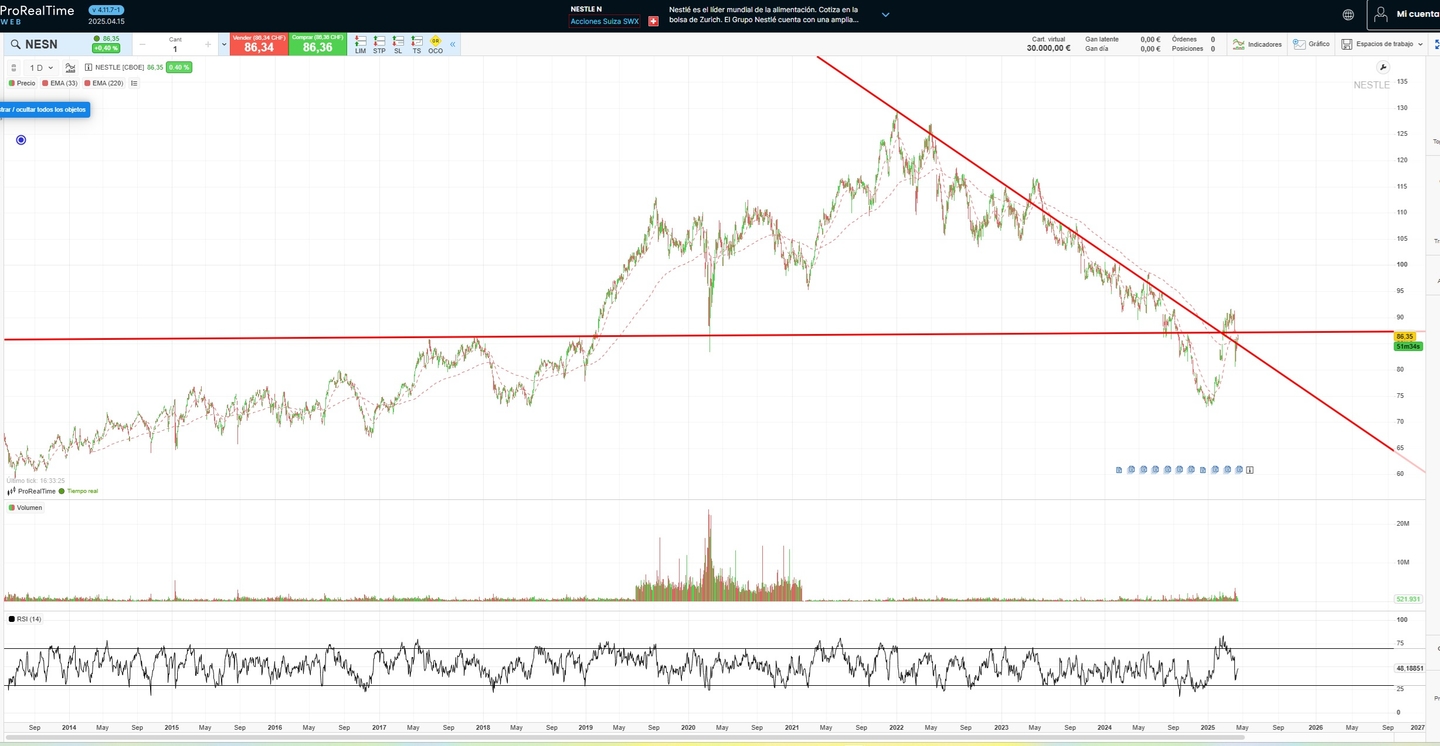Click the NESTLE instrument info icon
The height and width of the screenshot is (746, 1440).
tap(89, 68)
